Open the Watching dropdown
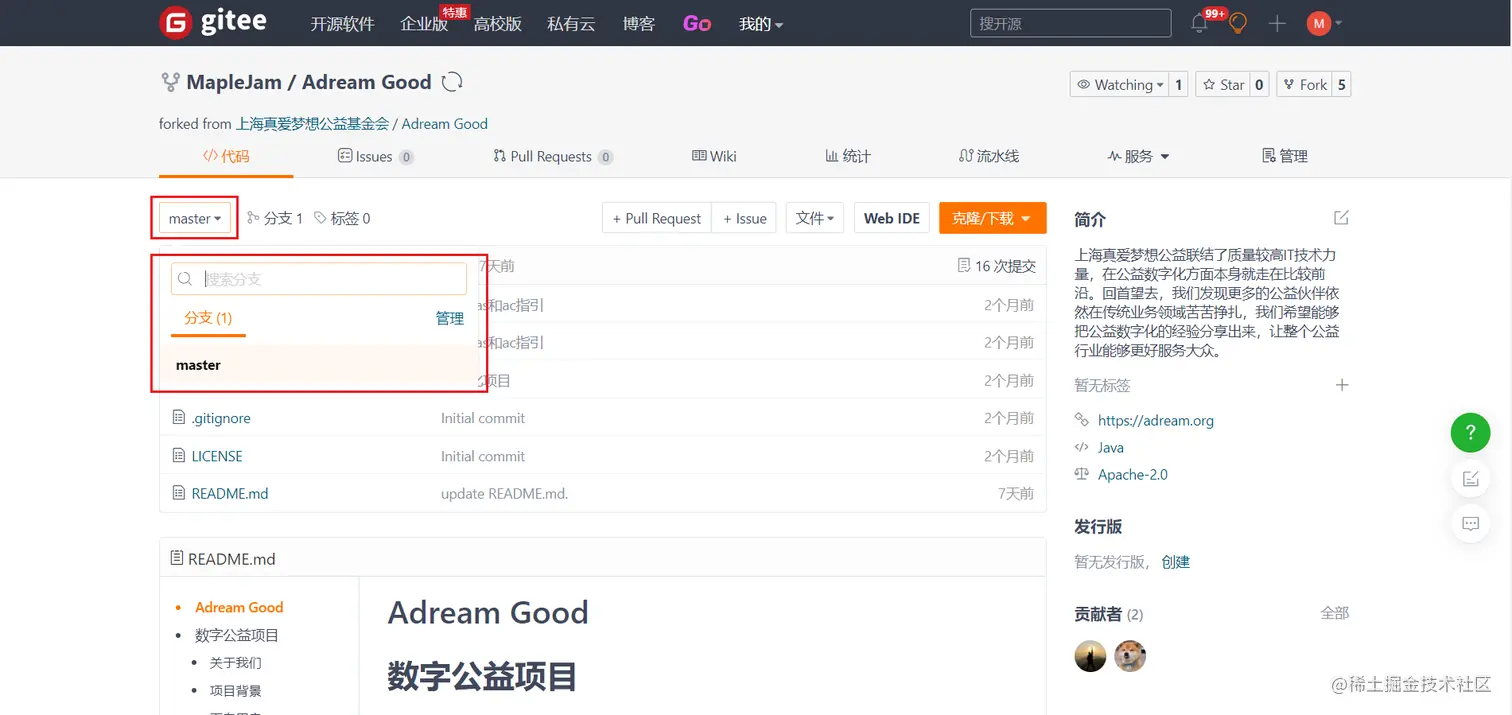The width and height of the screenshot is (1512, 715). coord(1118,85)
